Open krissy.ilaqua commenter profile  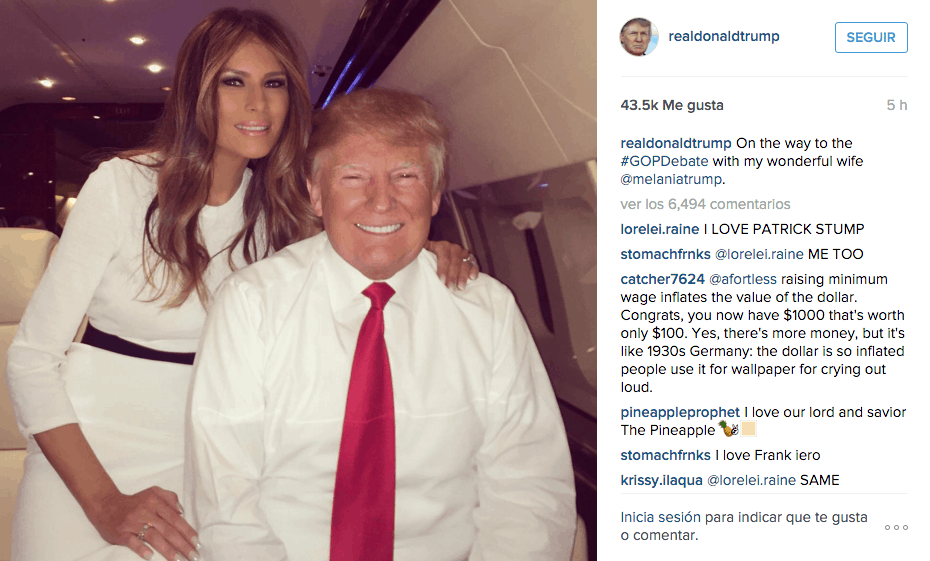point(661,480)
